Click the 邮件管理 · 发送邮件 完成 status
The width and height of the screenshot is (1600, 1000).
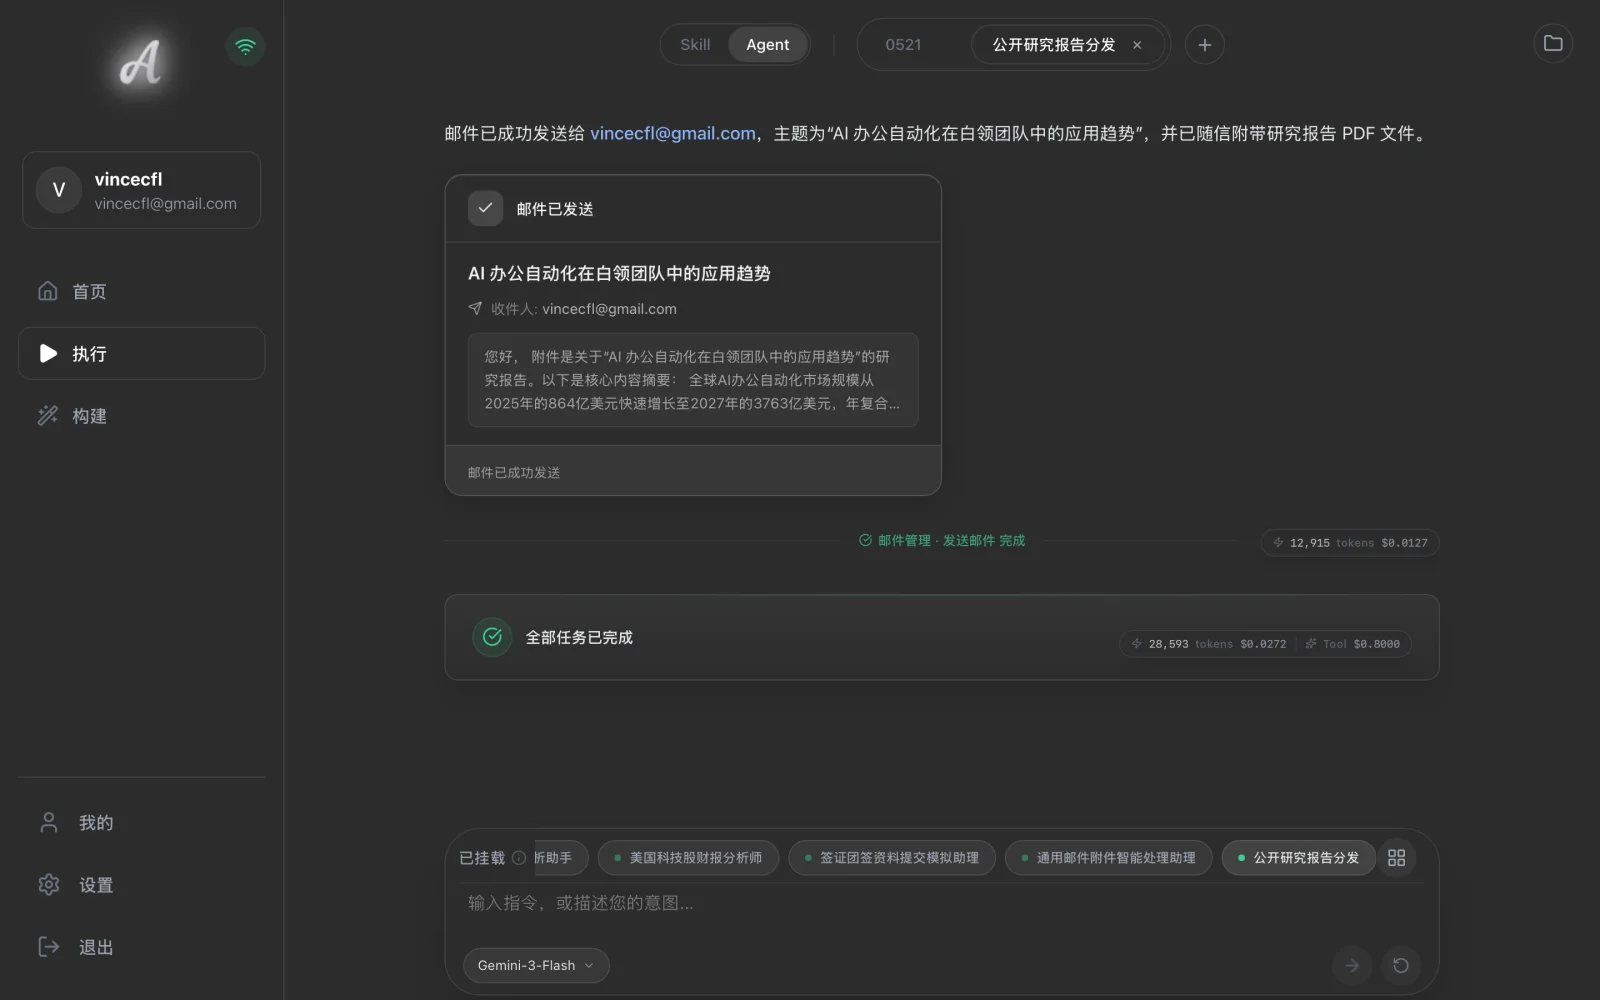pyautogui.click(x=942, y=540)
